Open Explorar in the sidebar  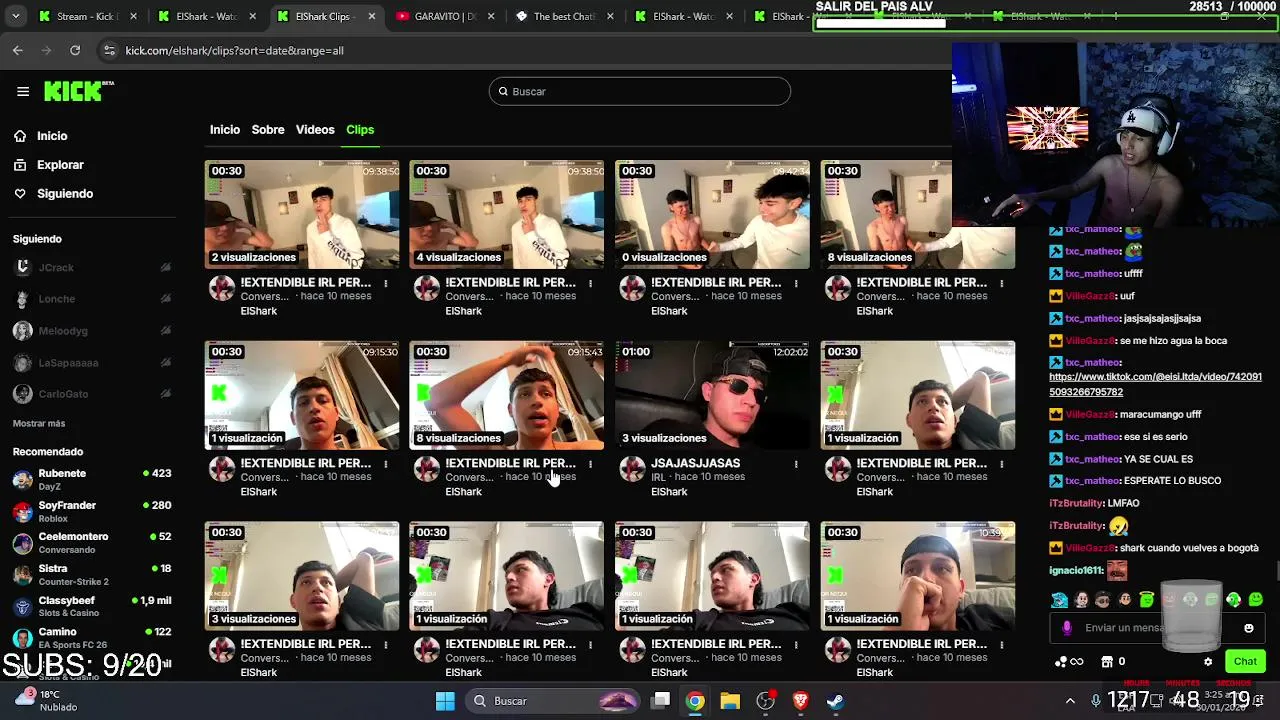49,165
